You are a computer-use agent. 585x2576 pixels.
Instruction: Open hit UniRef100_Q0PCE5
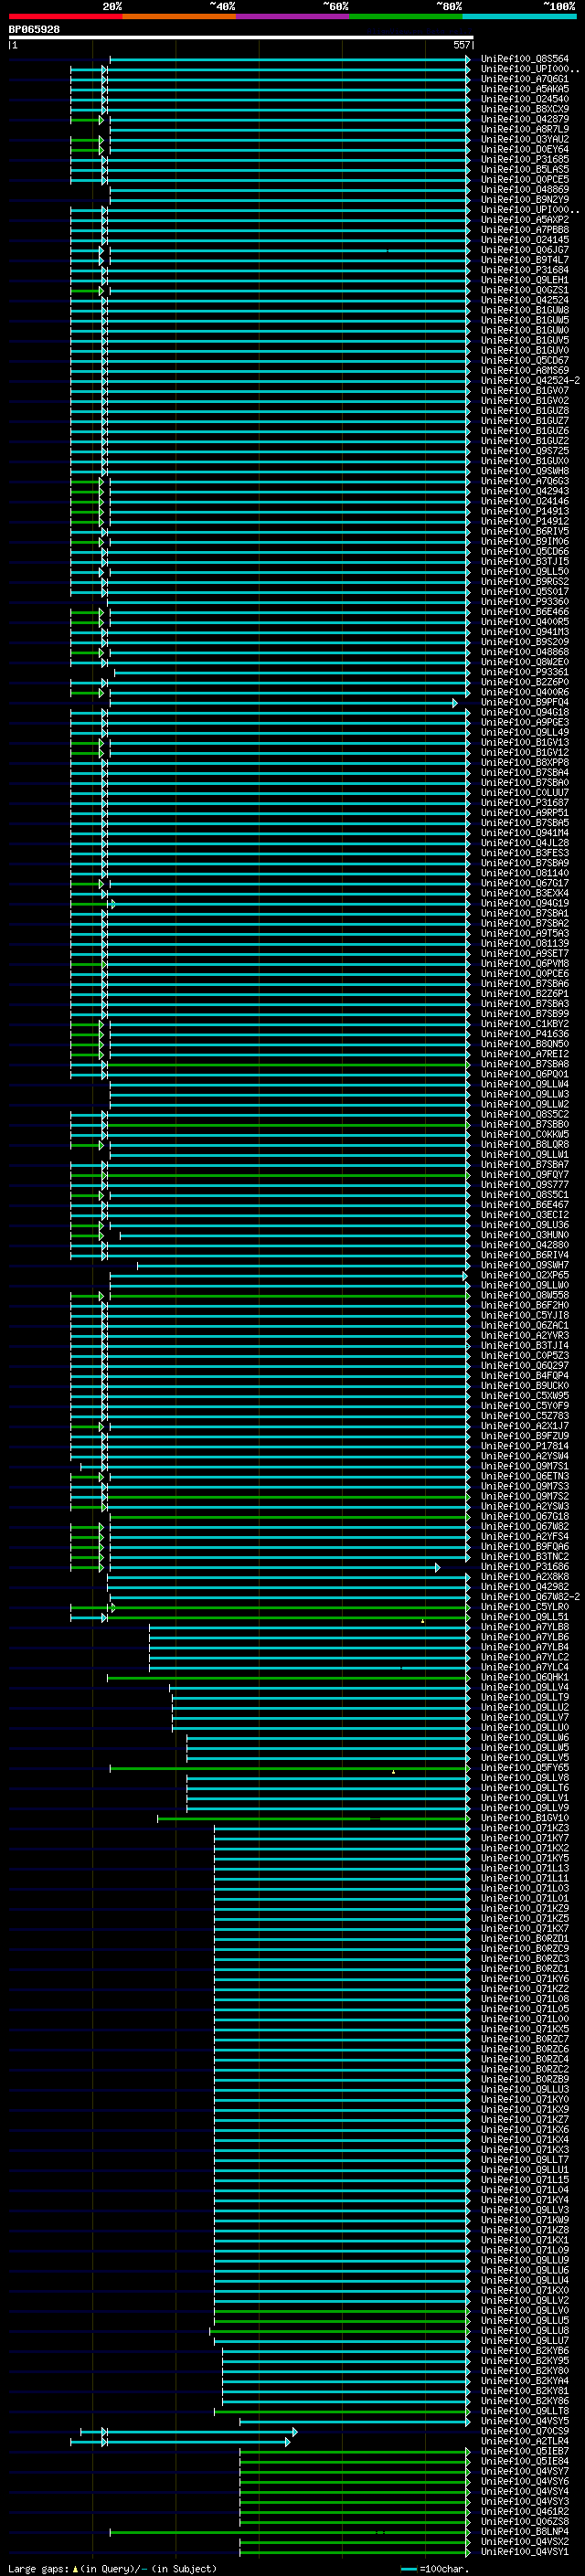[x=525, y=179]
